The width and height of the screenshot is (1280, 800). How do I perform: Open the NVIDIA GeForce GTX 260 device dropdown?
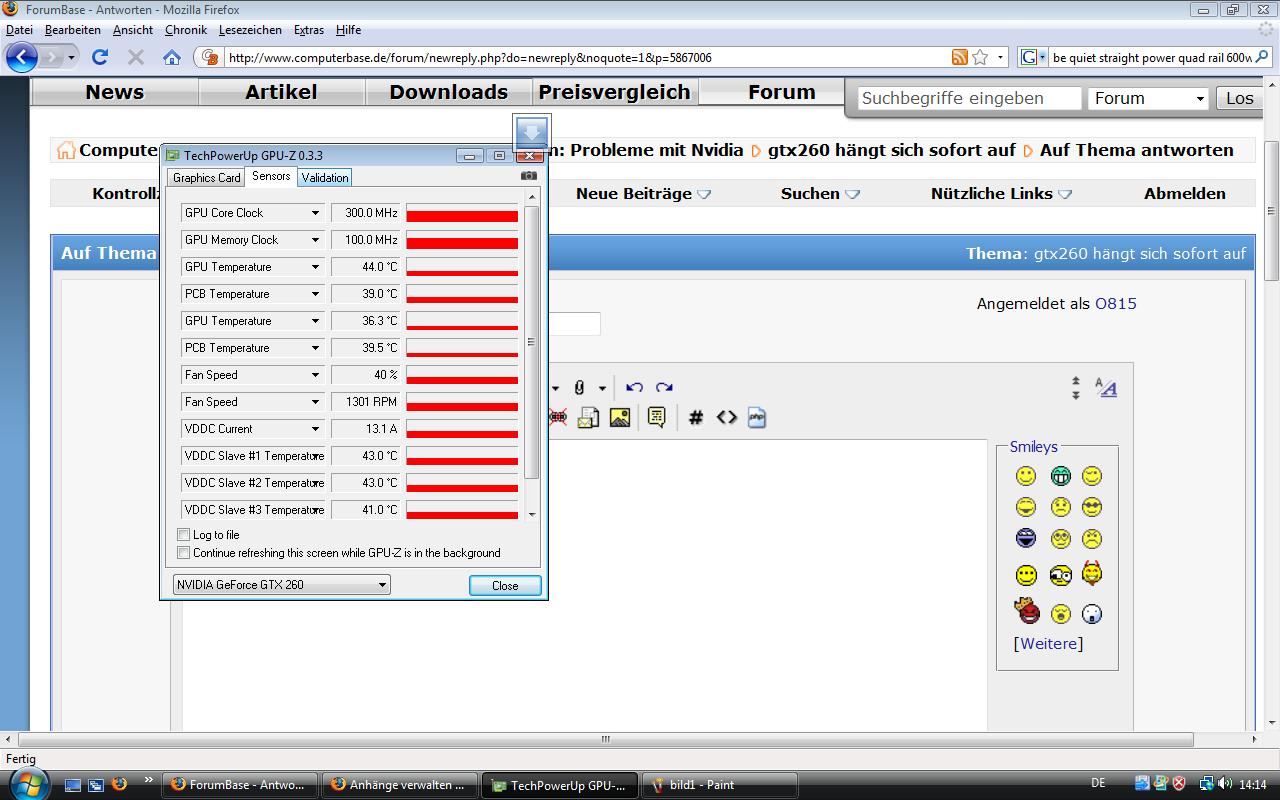[281, 585]
